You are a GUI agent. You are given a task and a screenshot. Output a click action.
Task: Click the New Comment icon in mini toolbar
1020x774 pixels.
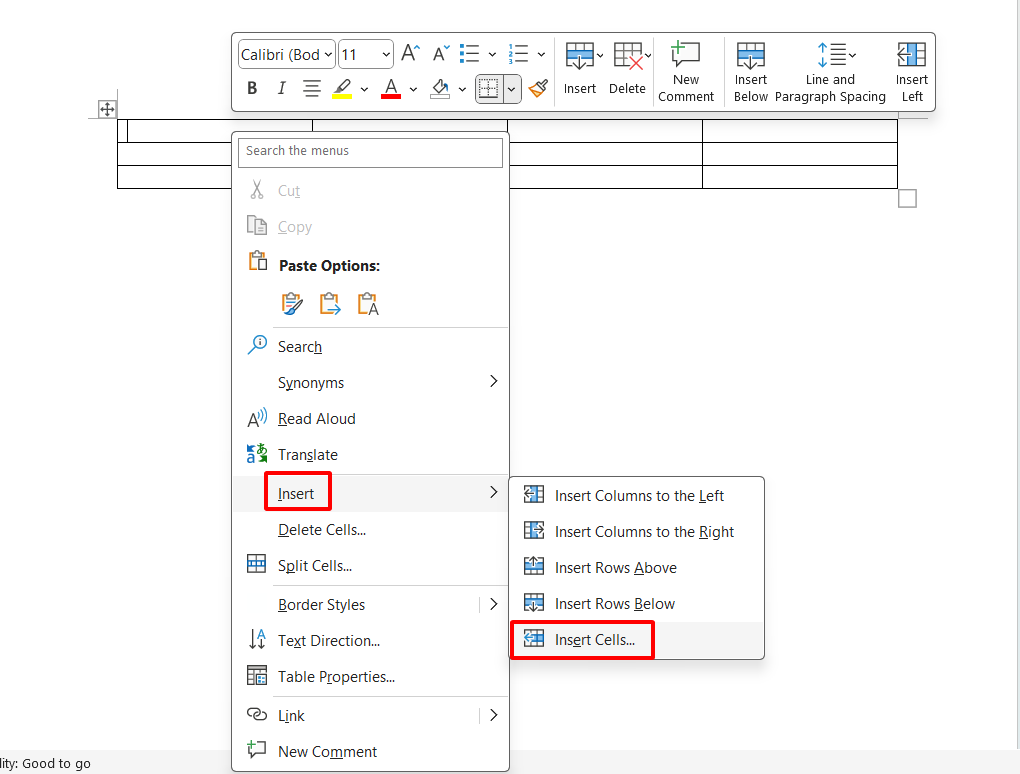[686, 70]
